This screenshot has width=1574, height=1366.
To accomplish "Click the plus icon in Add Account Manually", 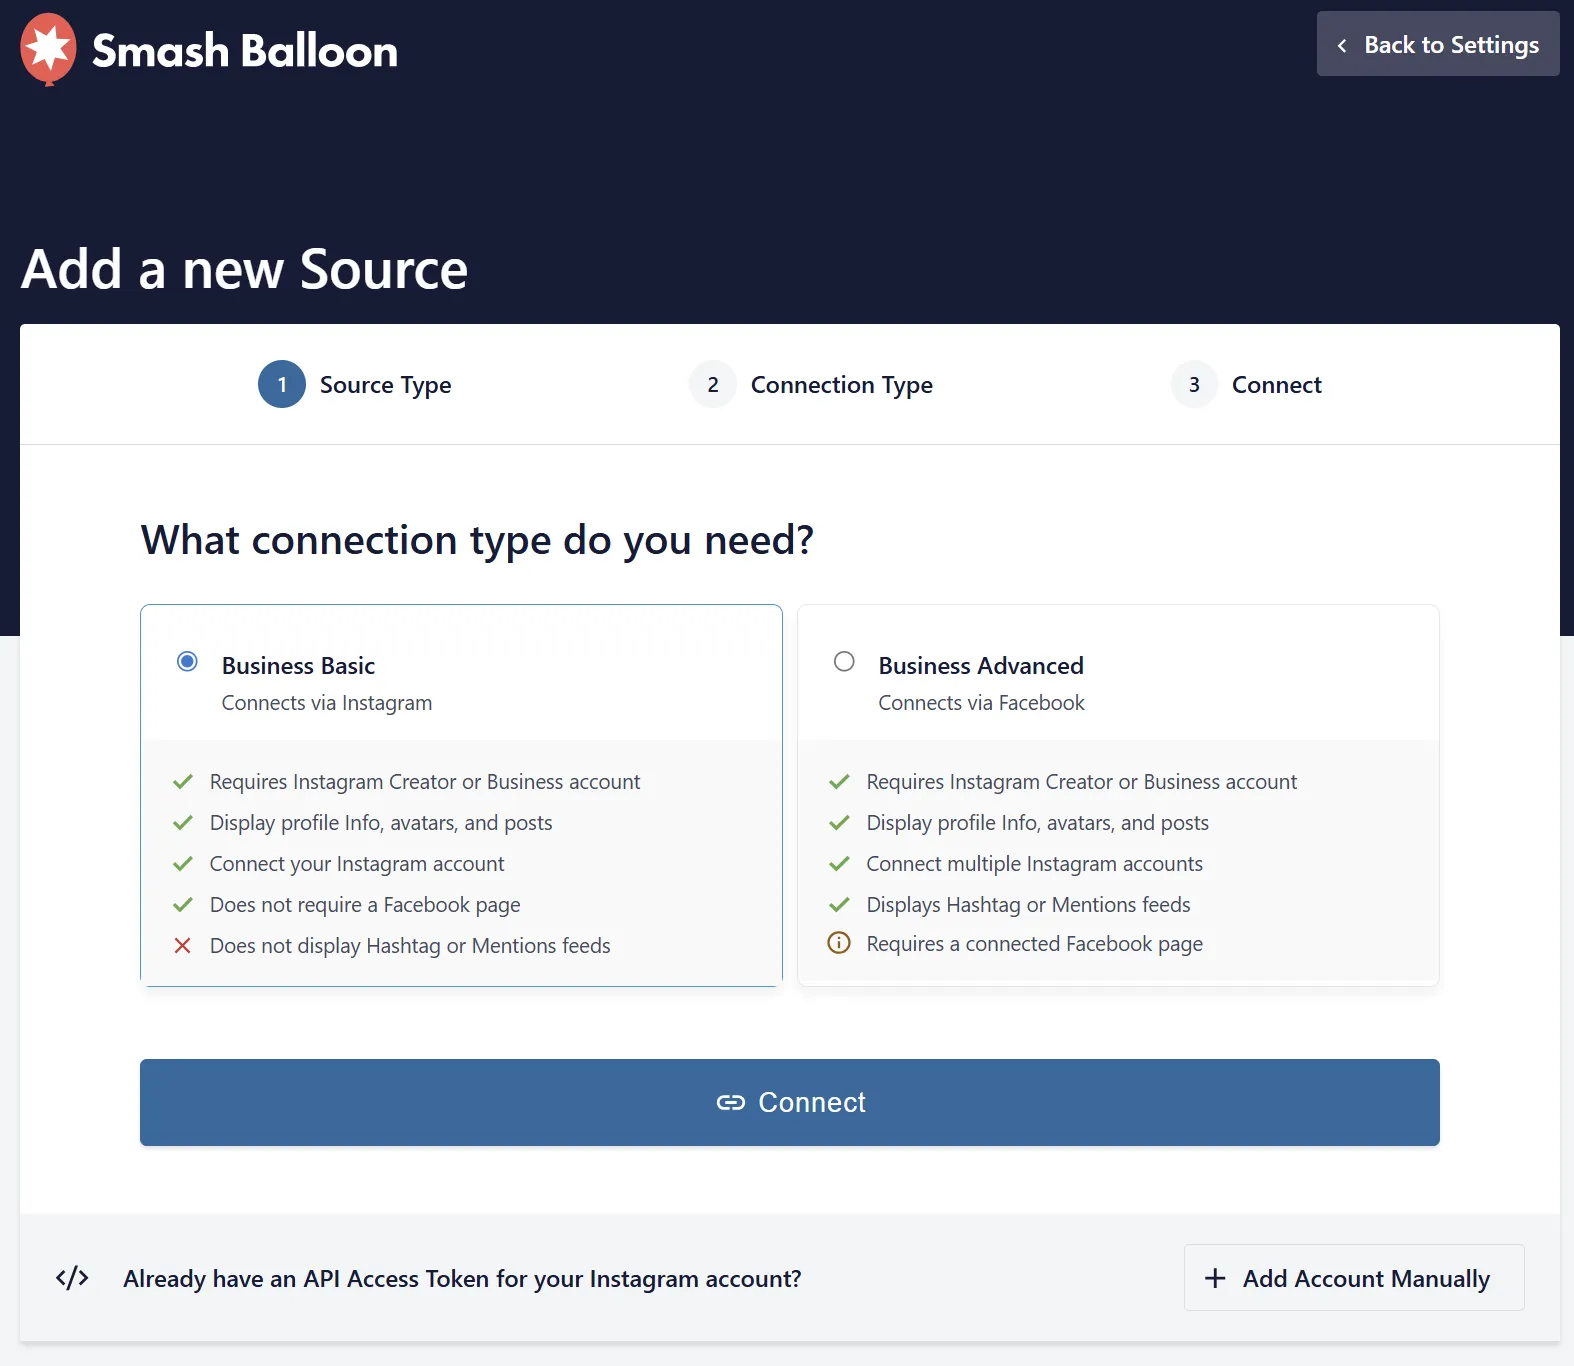I will [x=1215, y=1278].
